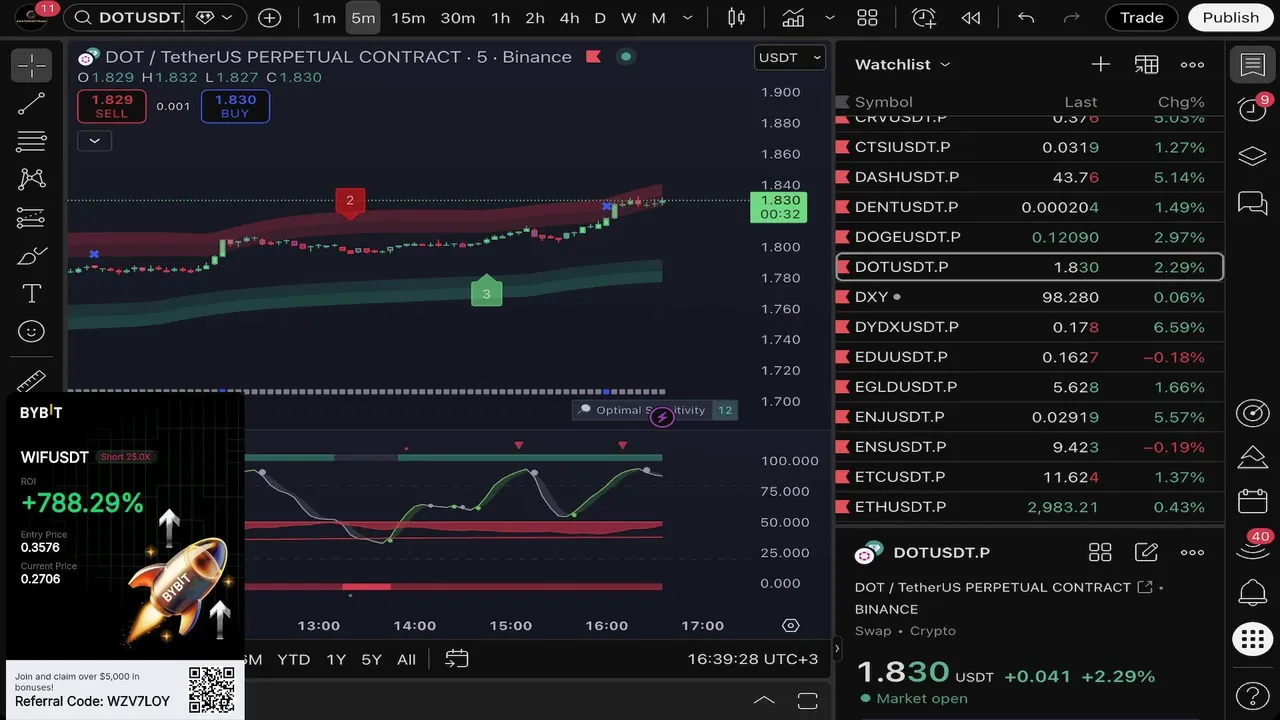Click the 16:39:28 UTC+3 timezone clock

tap(753, 660)
